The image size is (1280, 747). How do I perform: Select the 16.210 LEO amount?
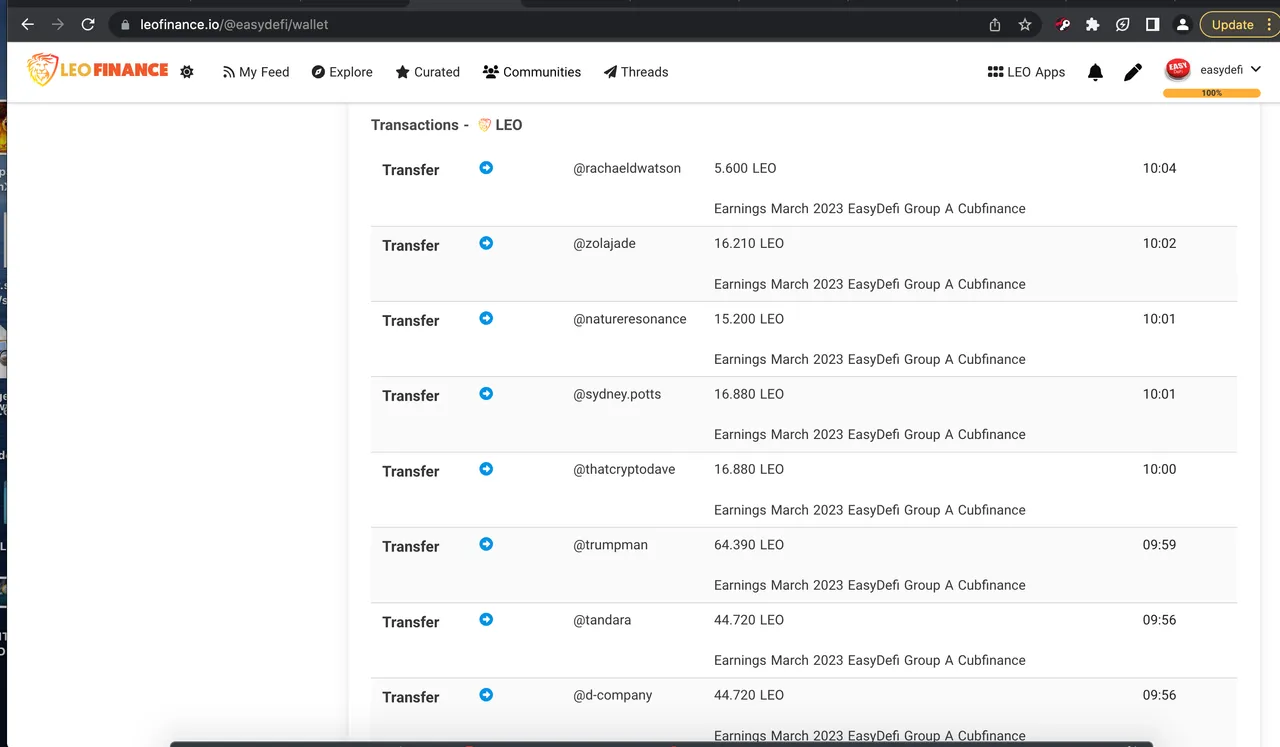749,243
